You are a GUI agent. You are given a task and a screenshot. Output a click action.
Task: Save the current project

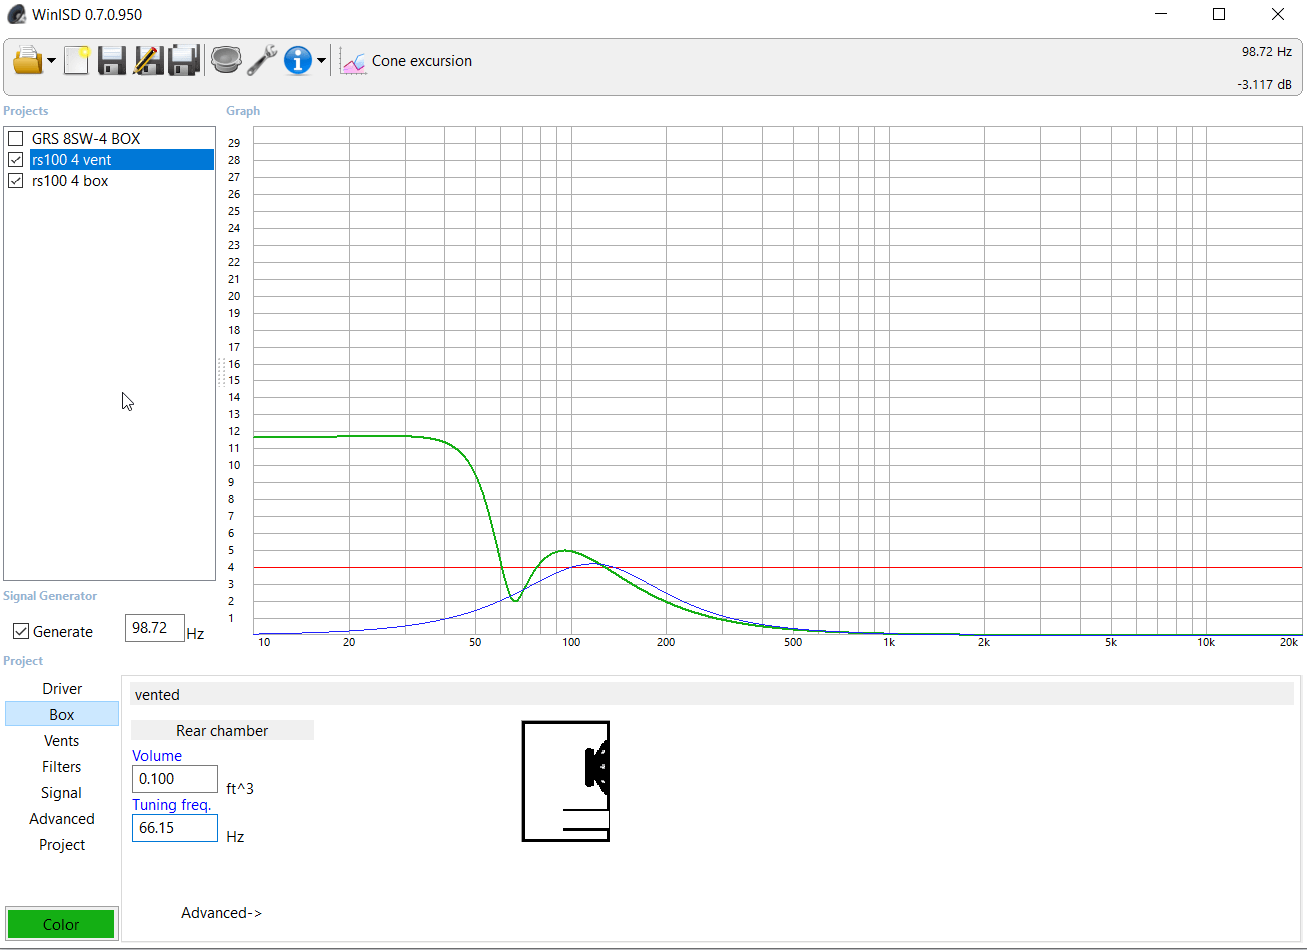[111, 61]
